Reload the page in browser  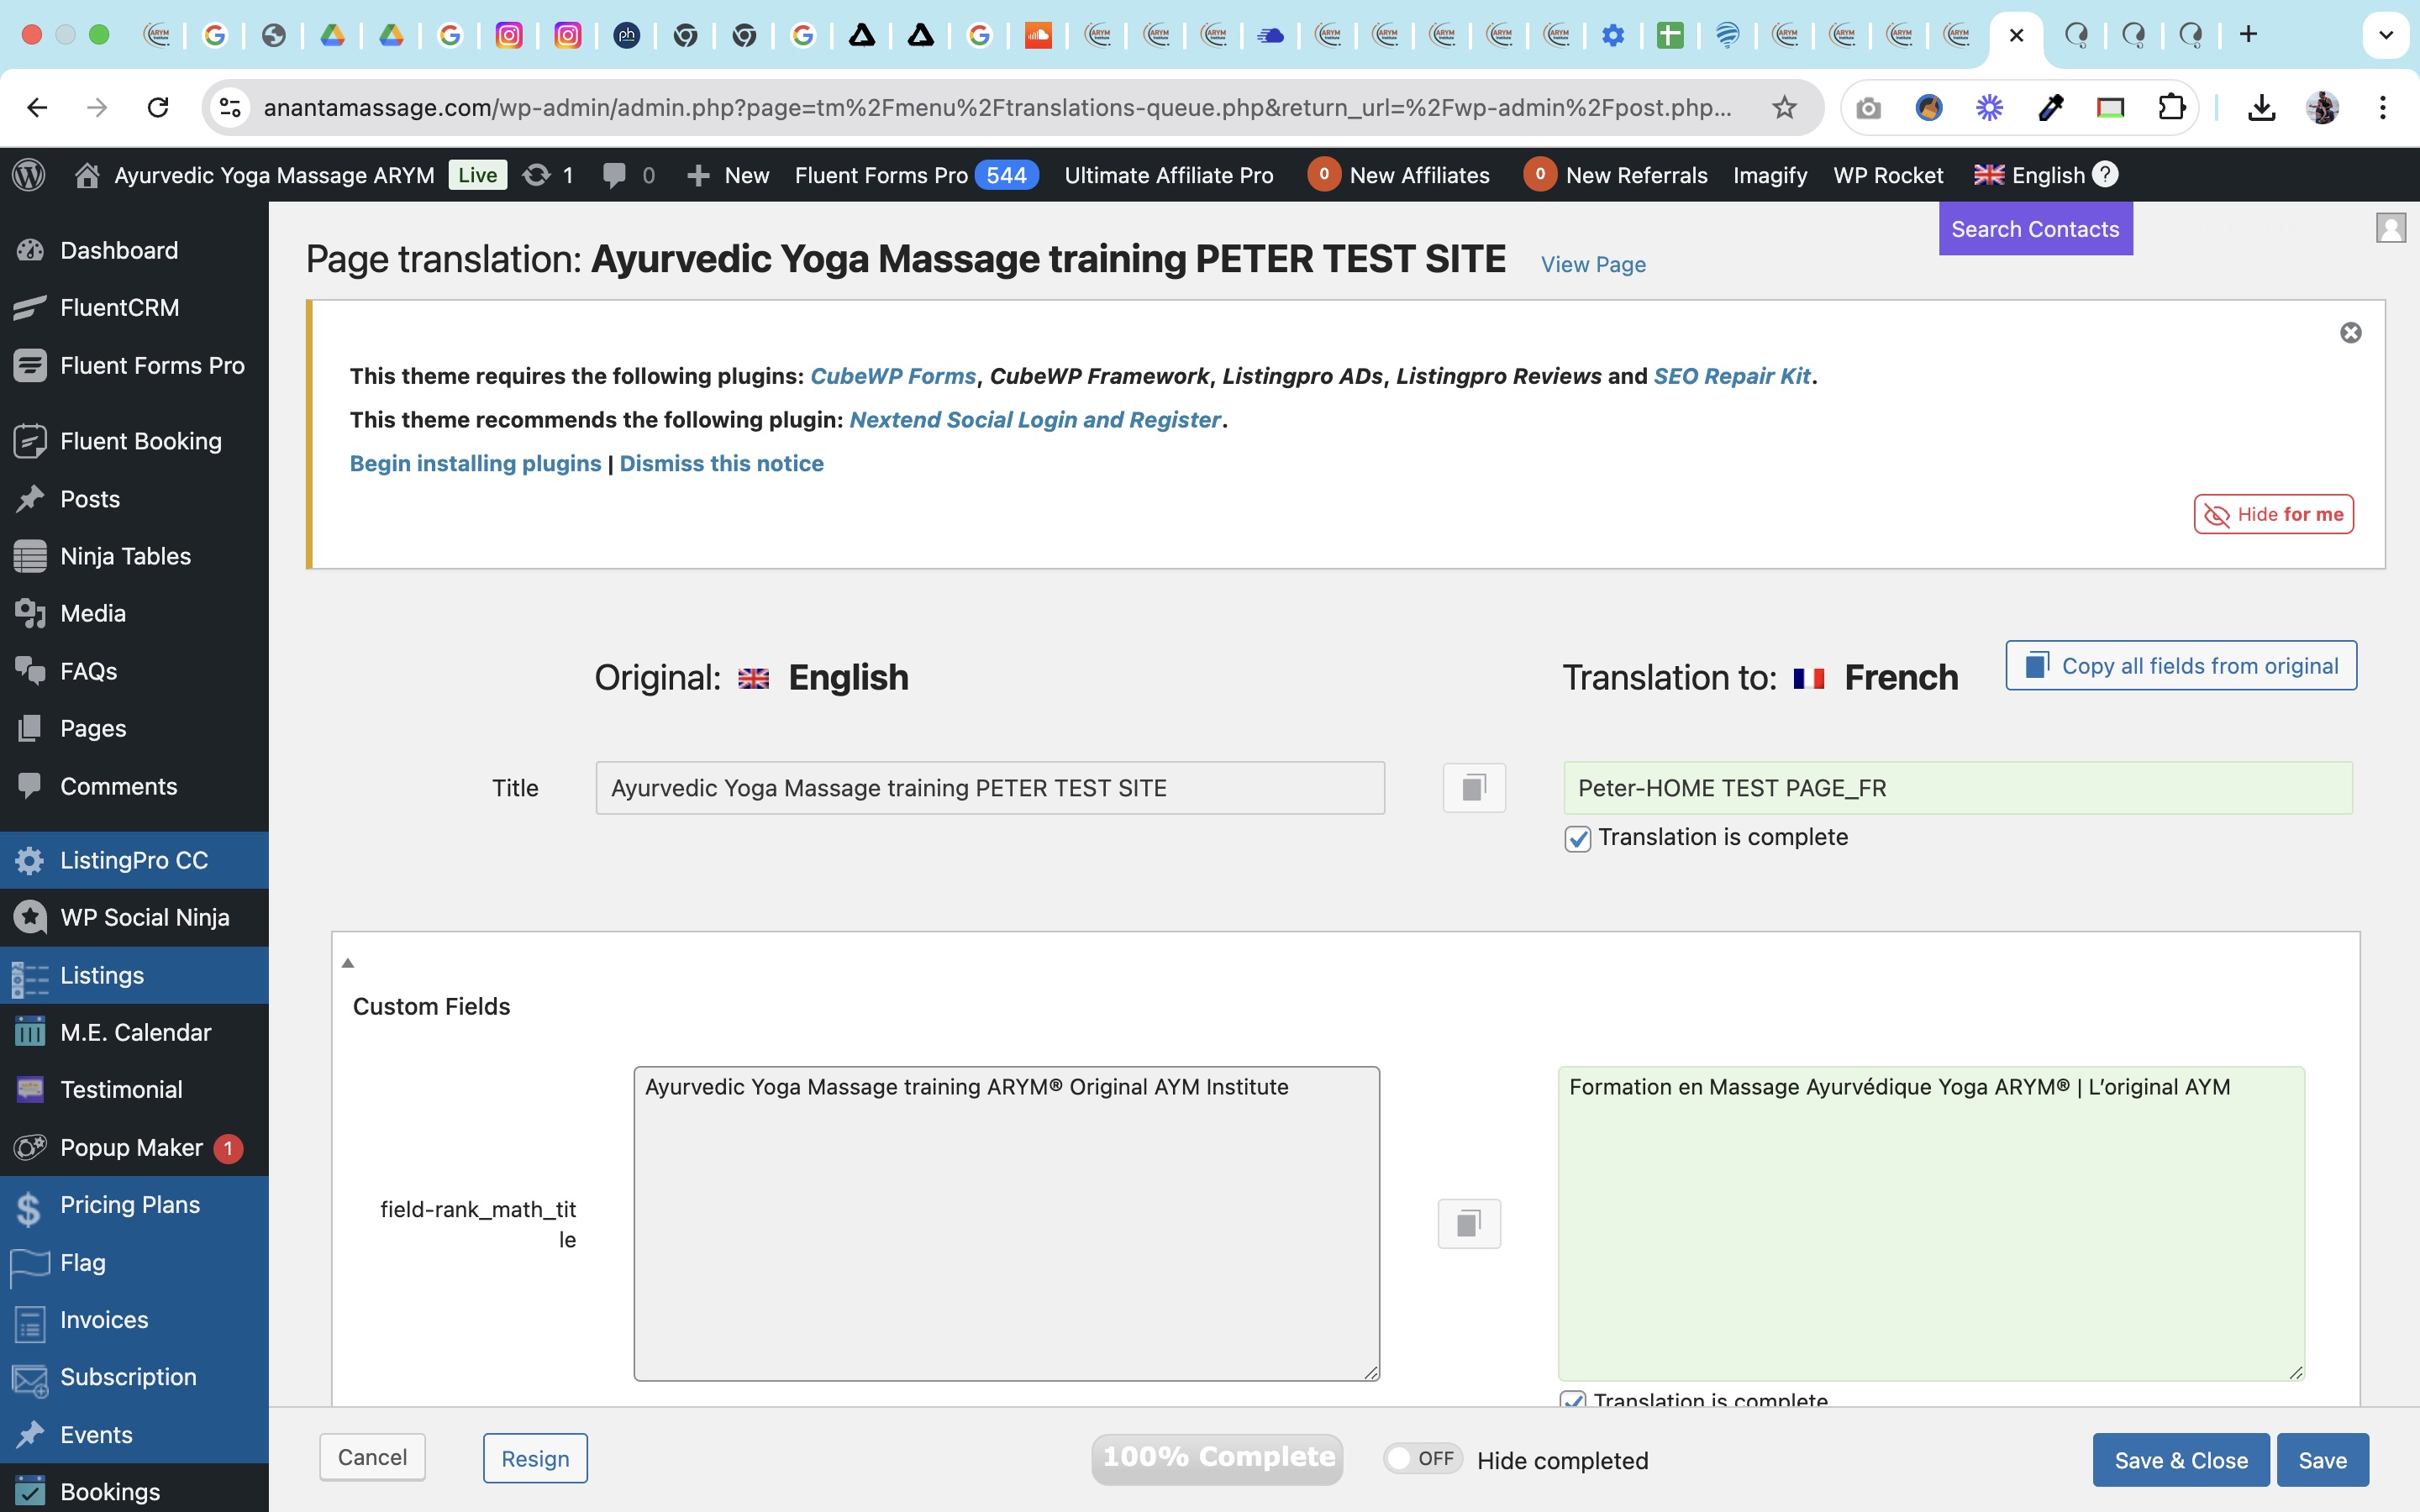pos(157,107)
